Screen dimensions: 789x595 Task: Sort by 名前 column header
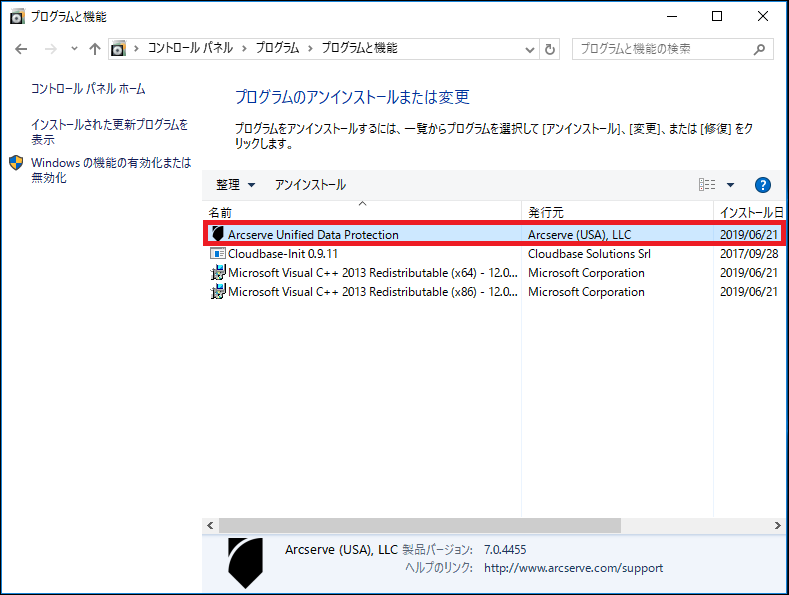click(362, 212)
